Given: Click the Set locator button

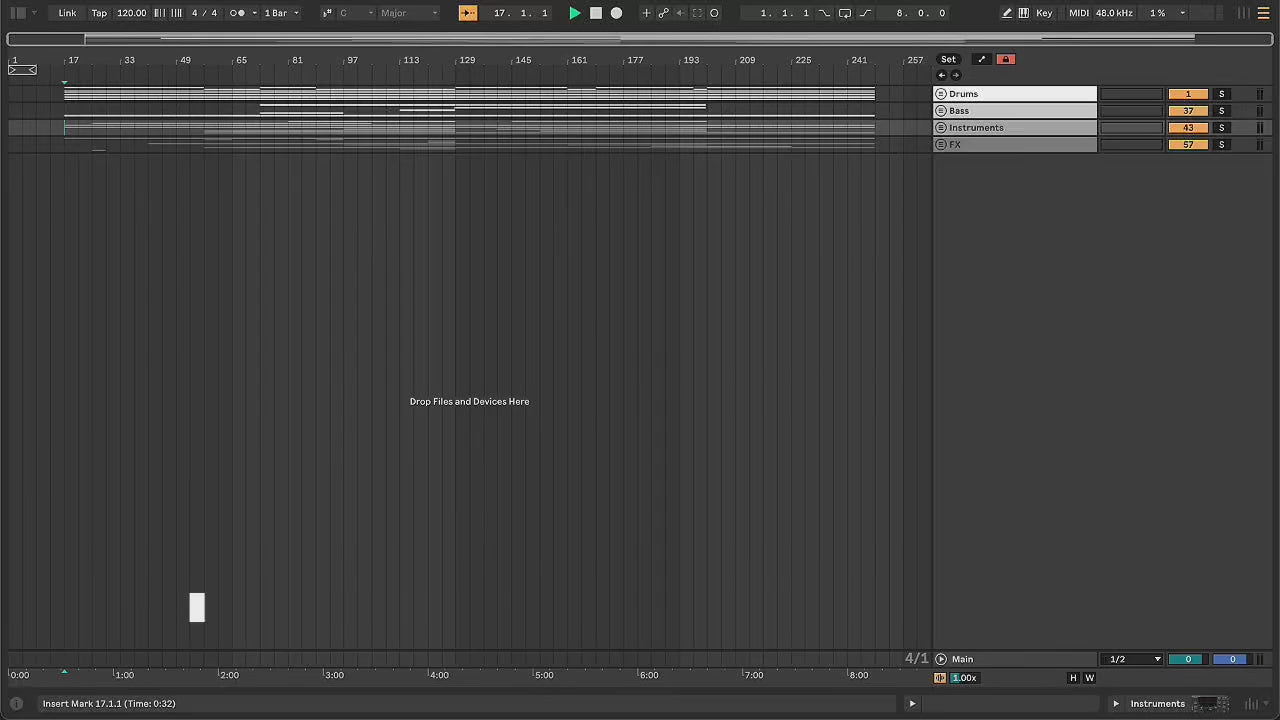Looking at the screenshot, I should [948, 59].
